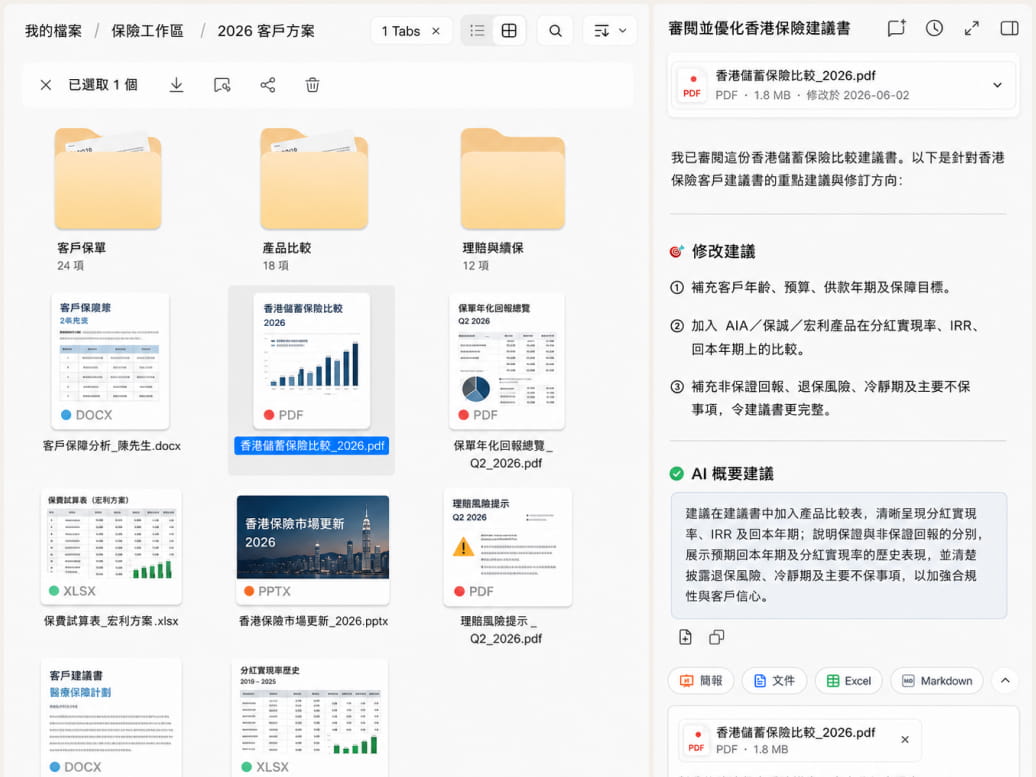Viewport: 1036px width, 777px height.
Task: Save the AI summary as document
Action: tap(685, 637)
